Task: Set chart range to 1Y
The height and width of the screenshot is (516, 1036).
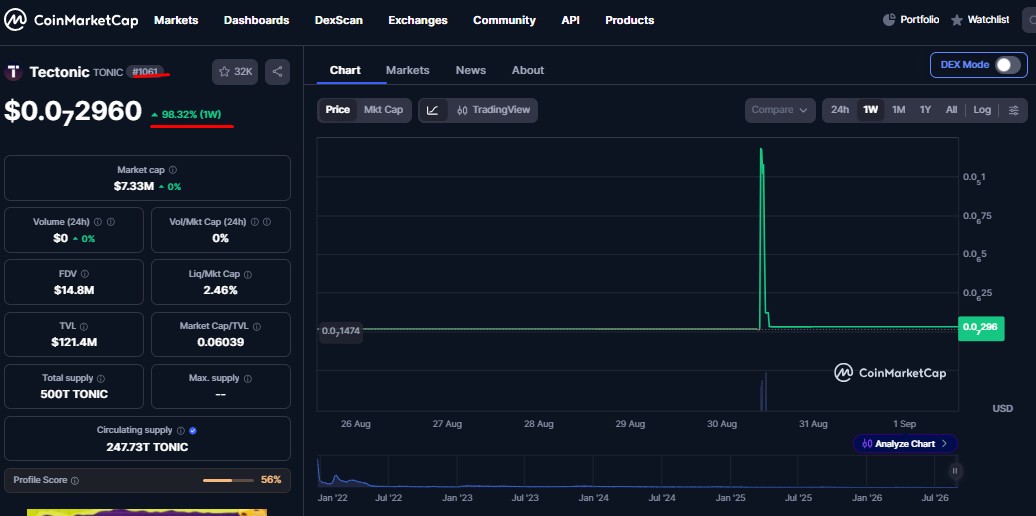Action: click(x=926, y=110)
